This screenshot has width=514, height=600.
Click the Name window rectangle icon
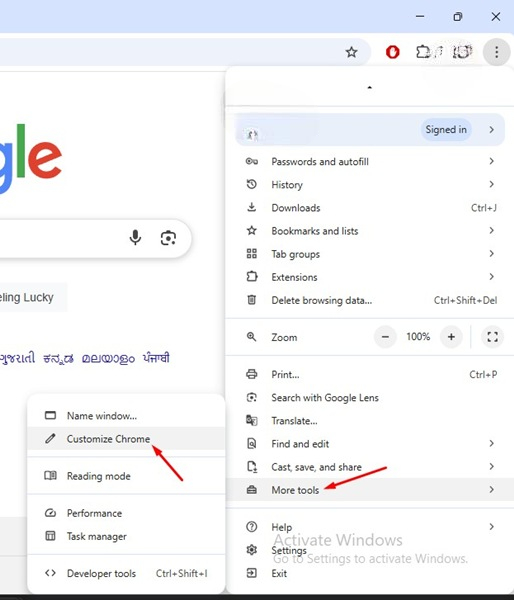click(50, 415)
